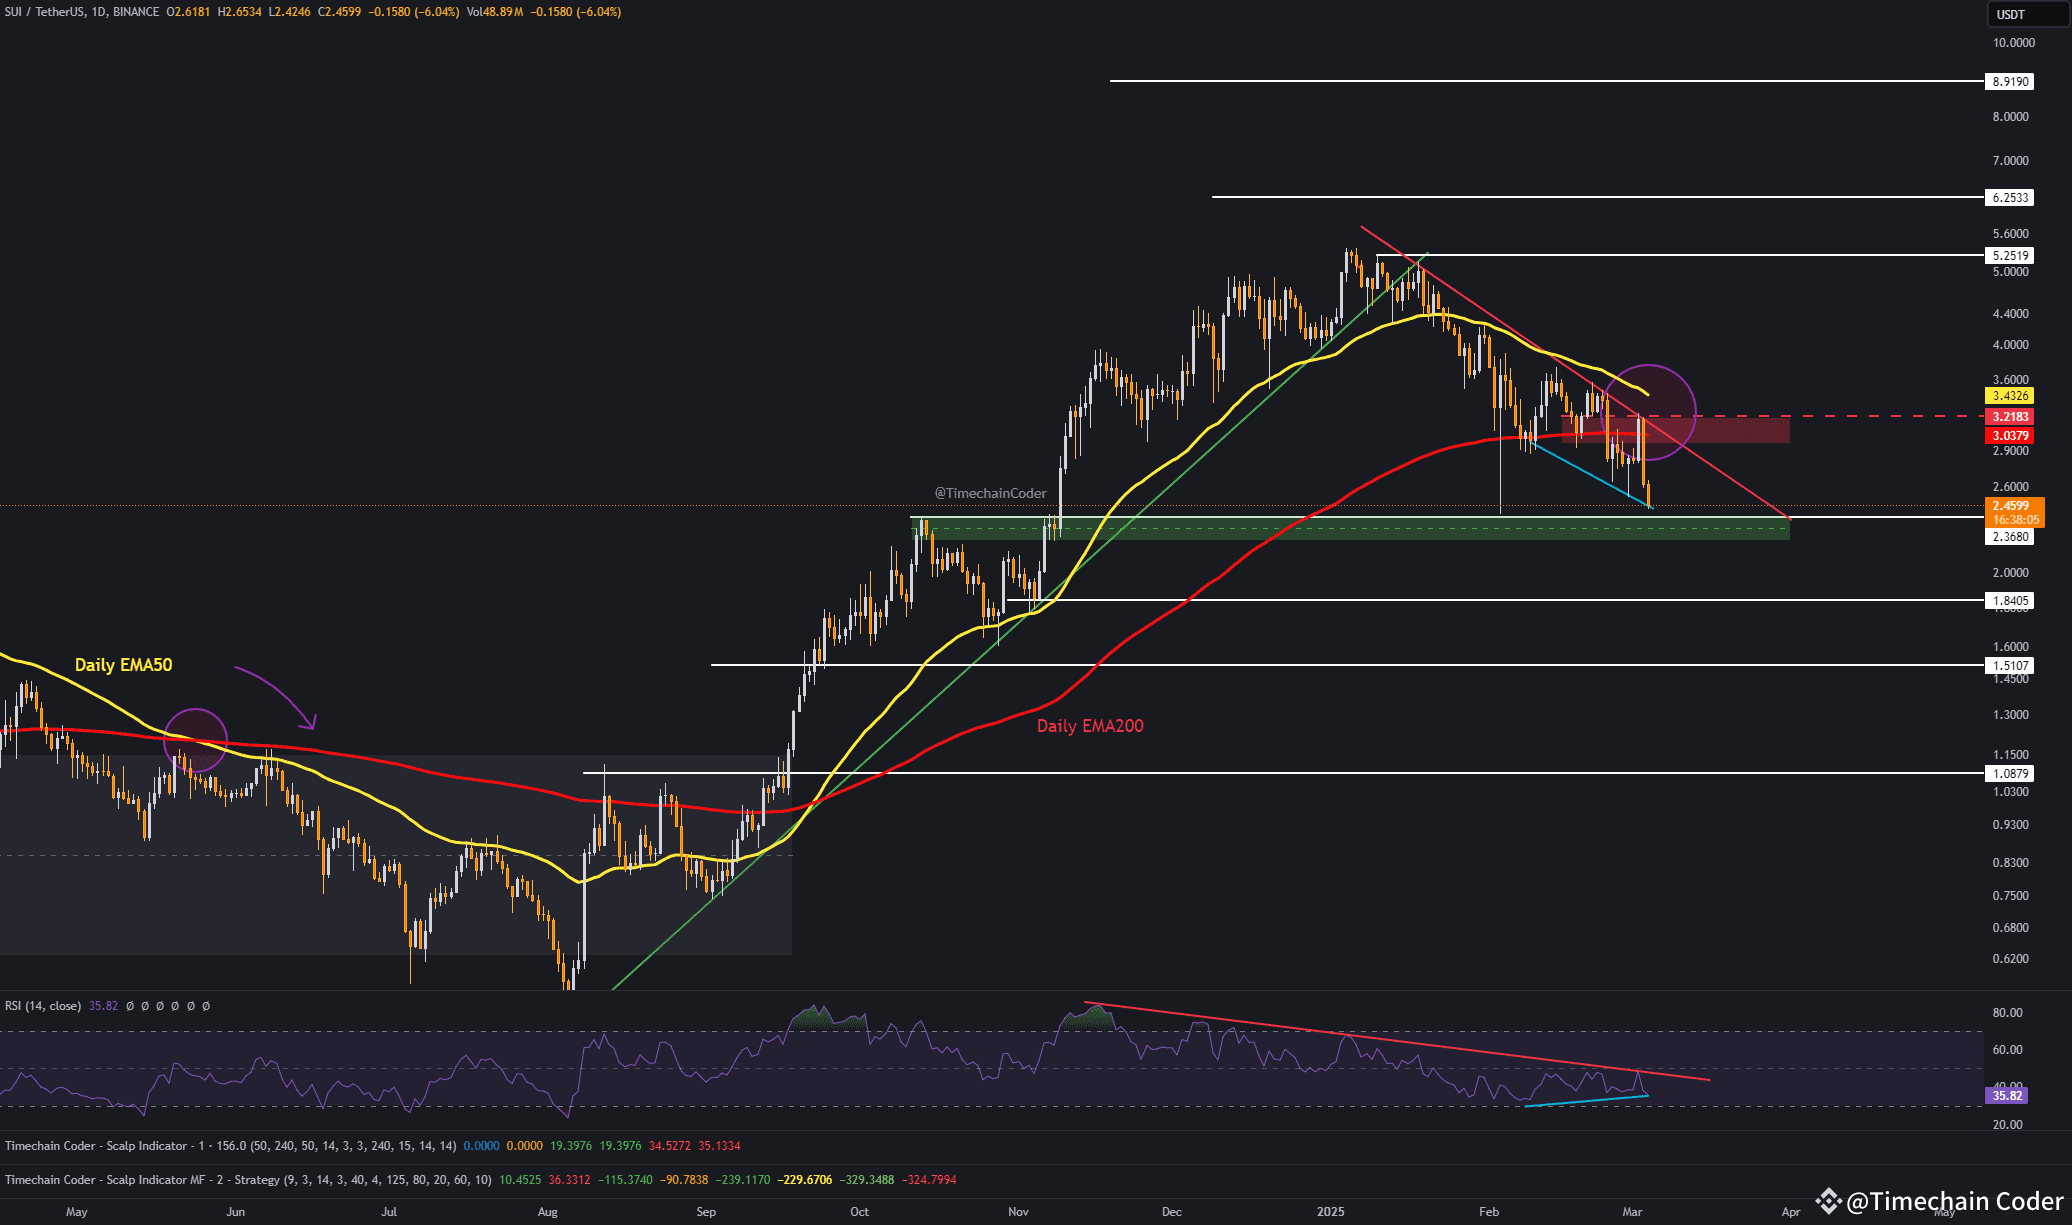Viewport: 2072px width, 1225px height.
Task: Click the red 3.2183 price label
Action: (x=2010, y=417)
